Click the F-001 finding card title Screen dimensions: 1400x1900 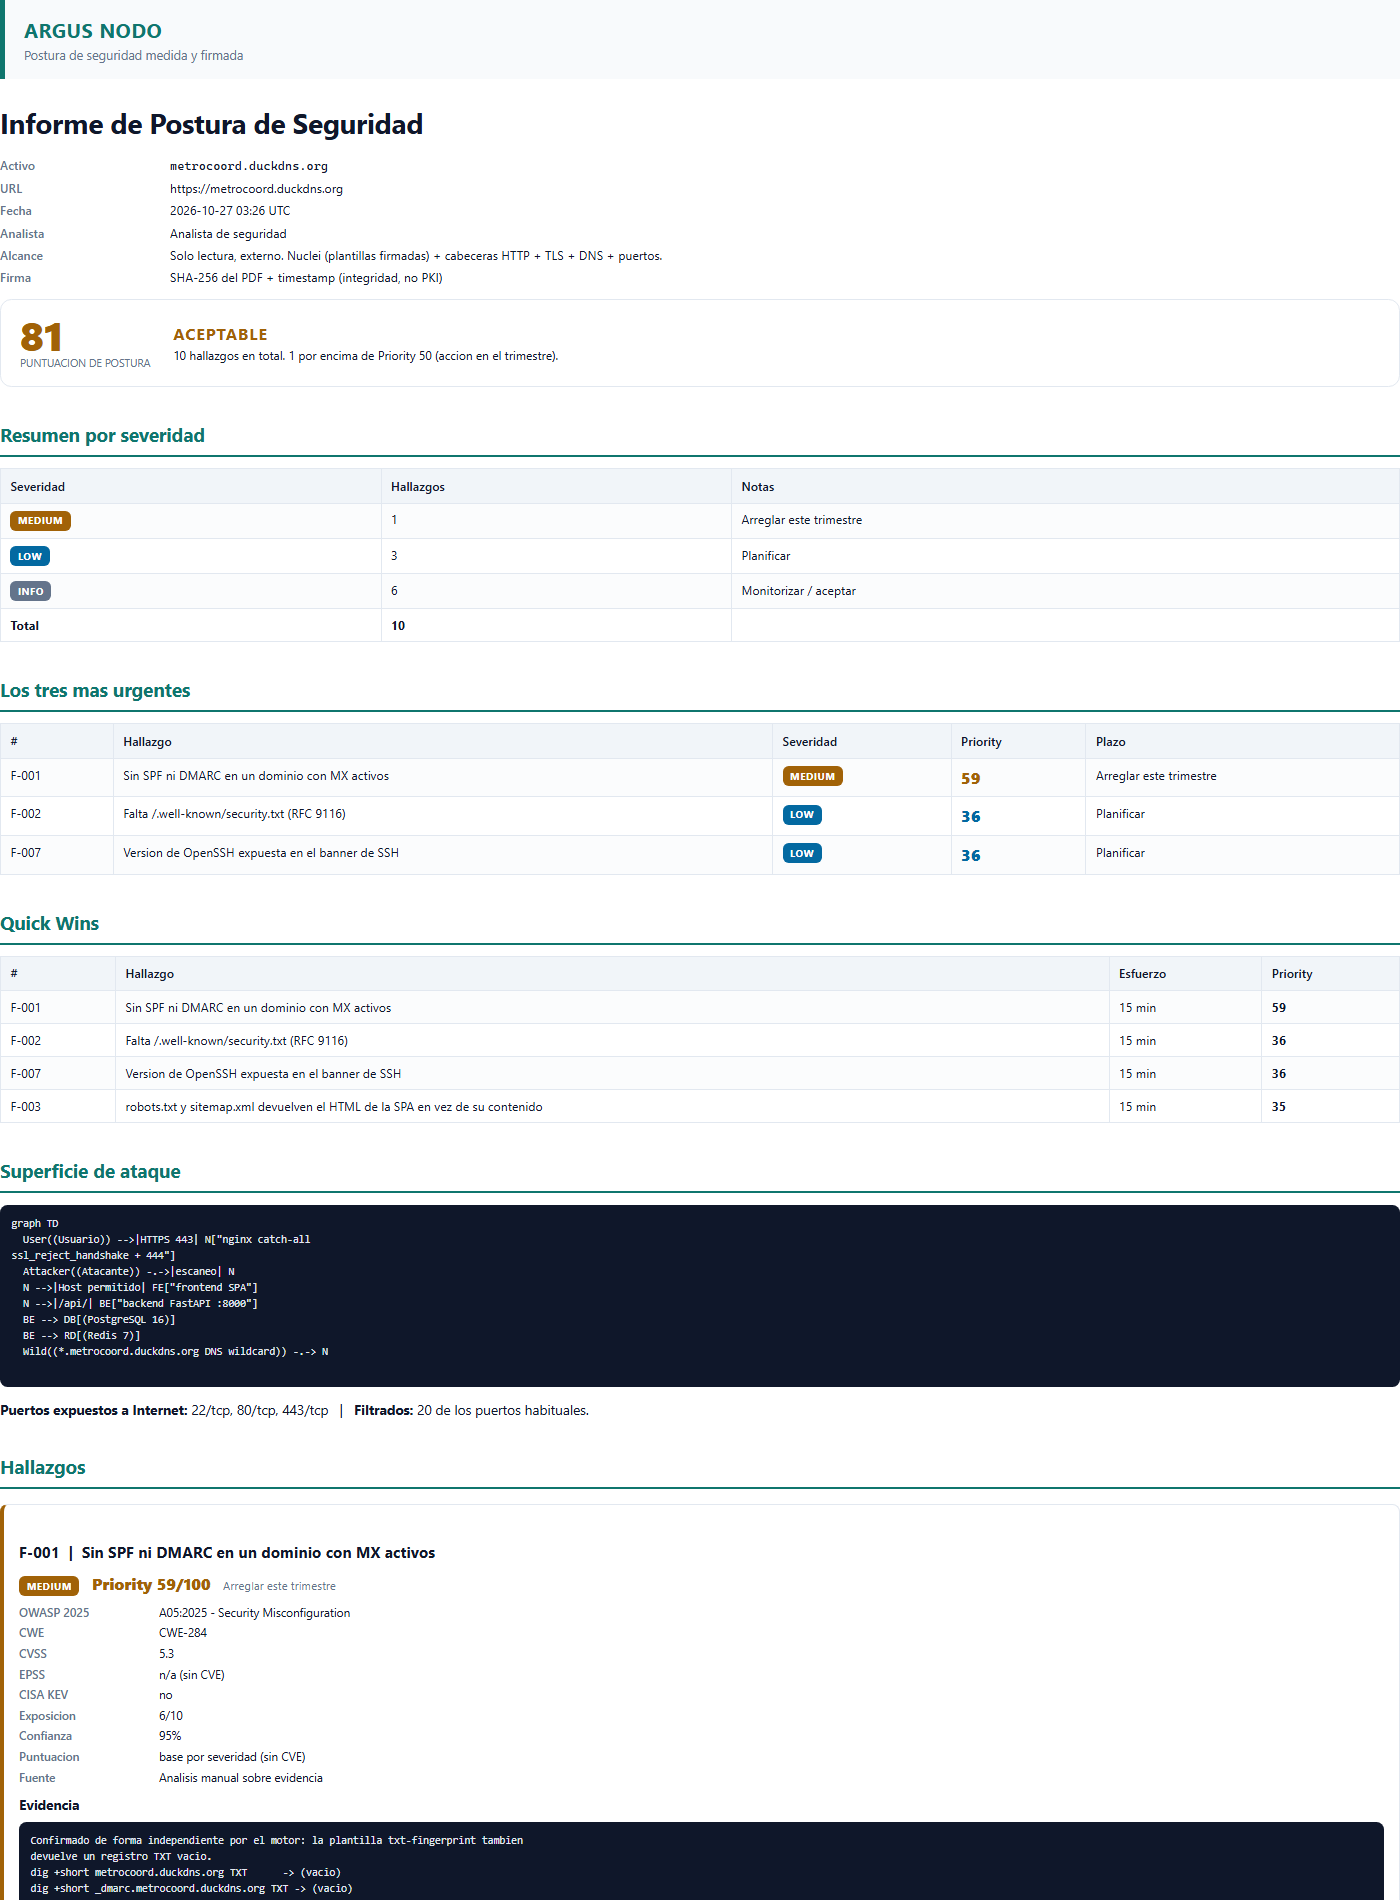227,1553
